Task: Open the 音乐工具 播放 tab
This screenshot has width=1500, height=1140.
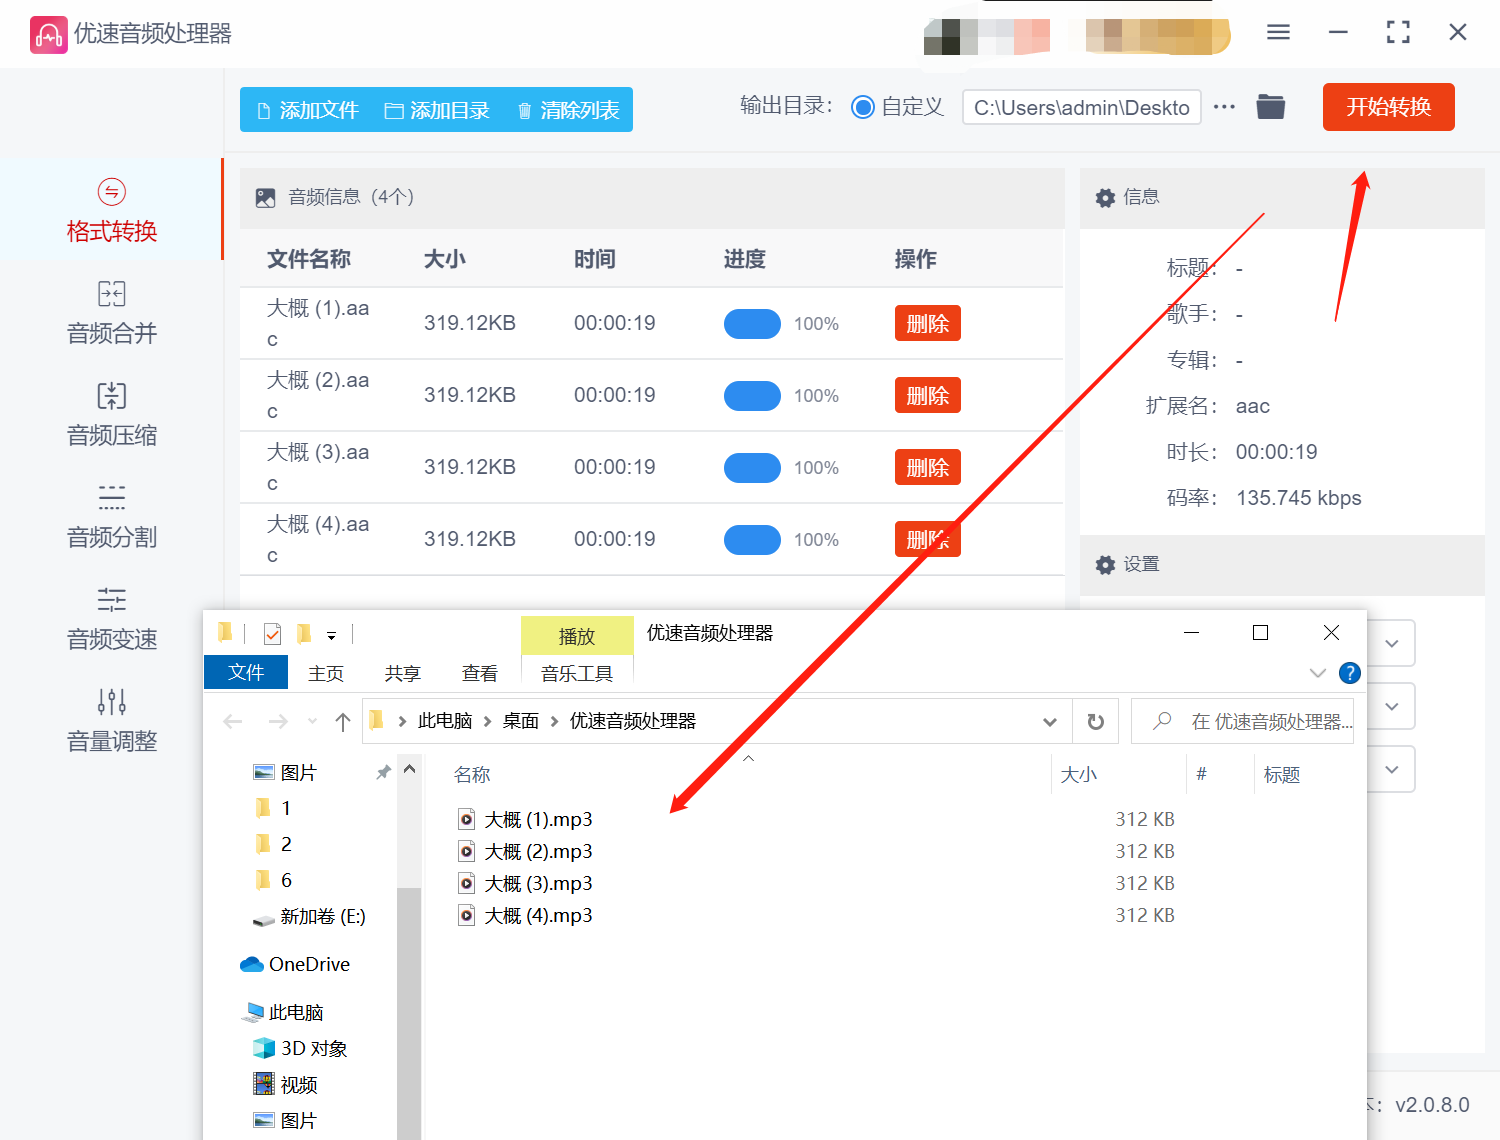Action: [577, 635]
